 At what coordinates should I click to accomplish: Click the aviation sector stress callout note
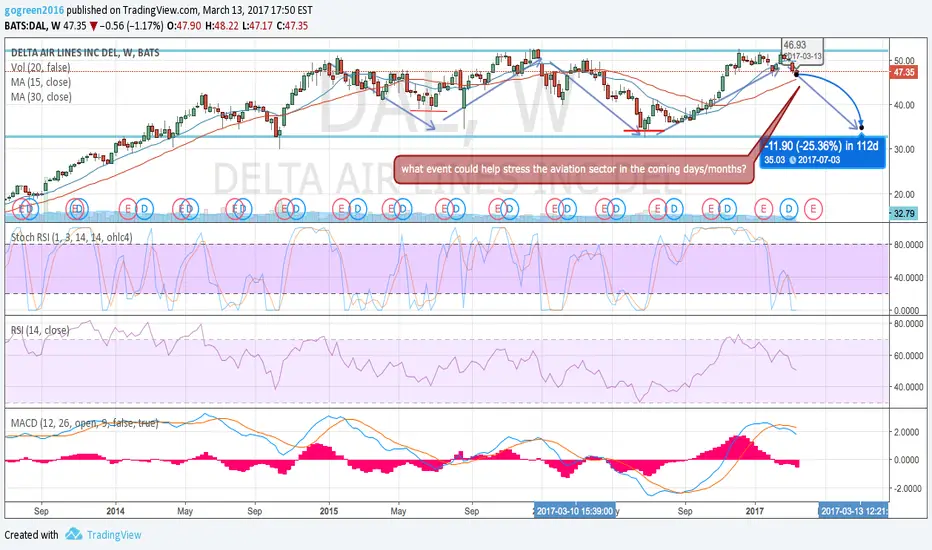coord(574,169)
